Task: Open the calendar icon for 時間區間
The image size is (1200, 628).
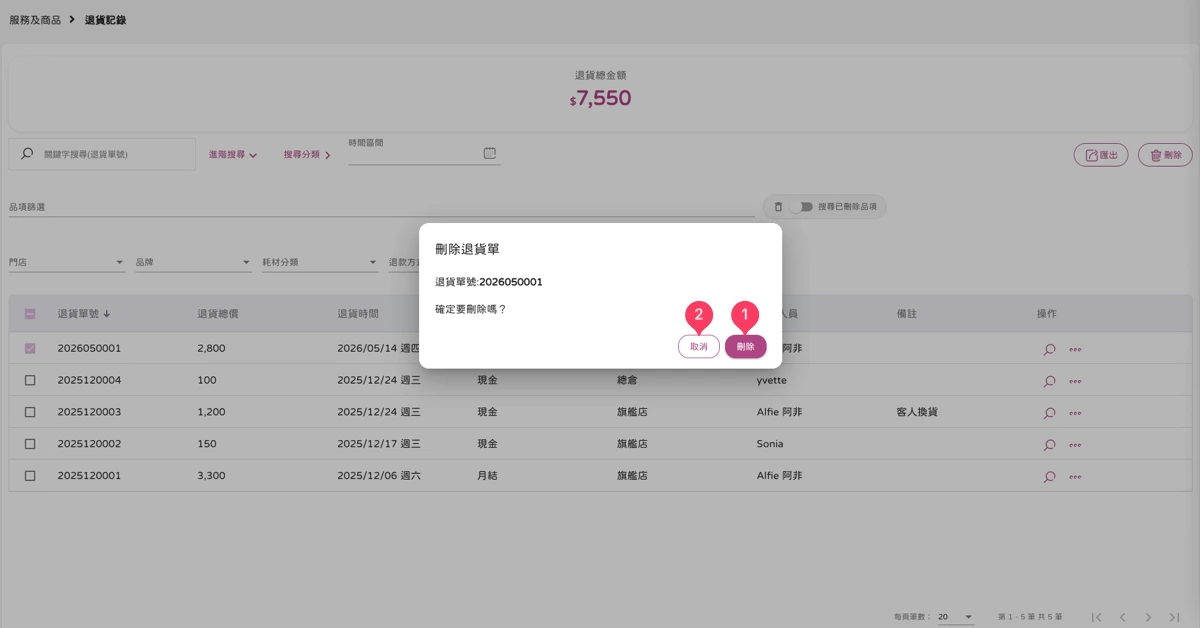Action: (490, 153)
